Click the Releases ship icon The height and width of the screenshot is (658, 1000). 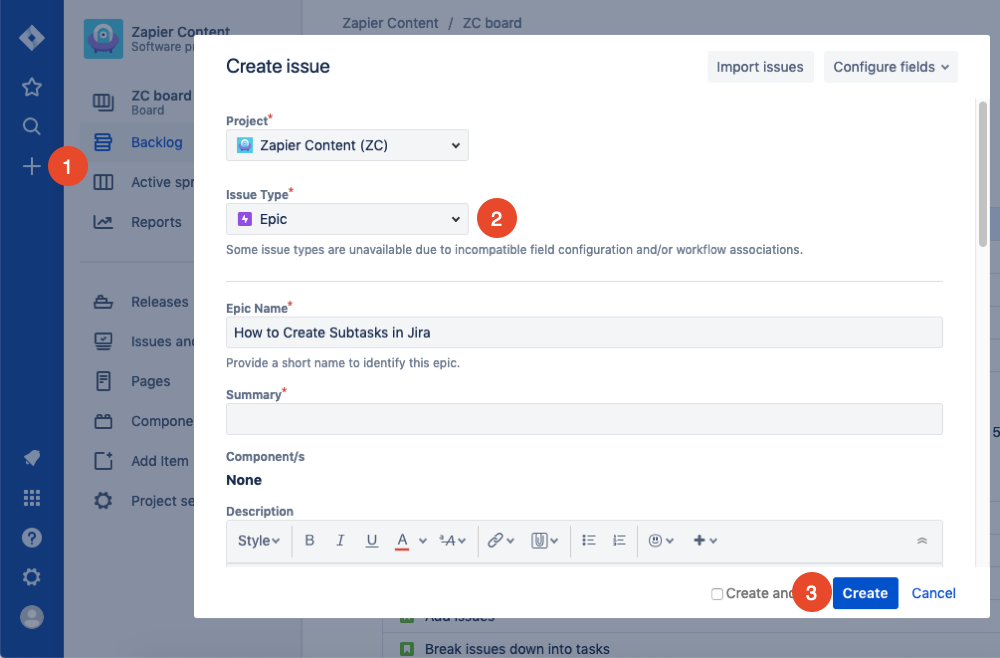pyautogui.click(x=103, y=302)
